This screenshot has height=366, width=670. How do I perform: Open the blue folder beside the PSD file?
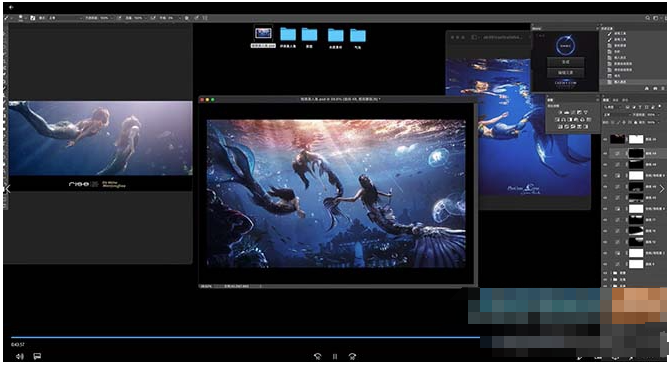click(x=288, y=34)
